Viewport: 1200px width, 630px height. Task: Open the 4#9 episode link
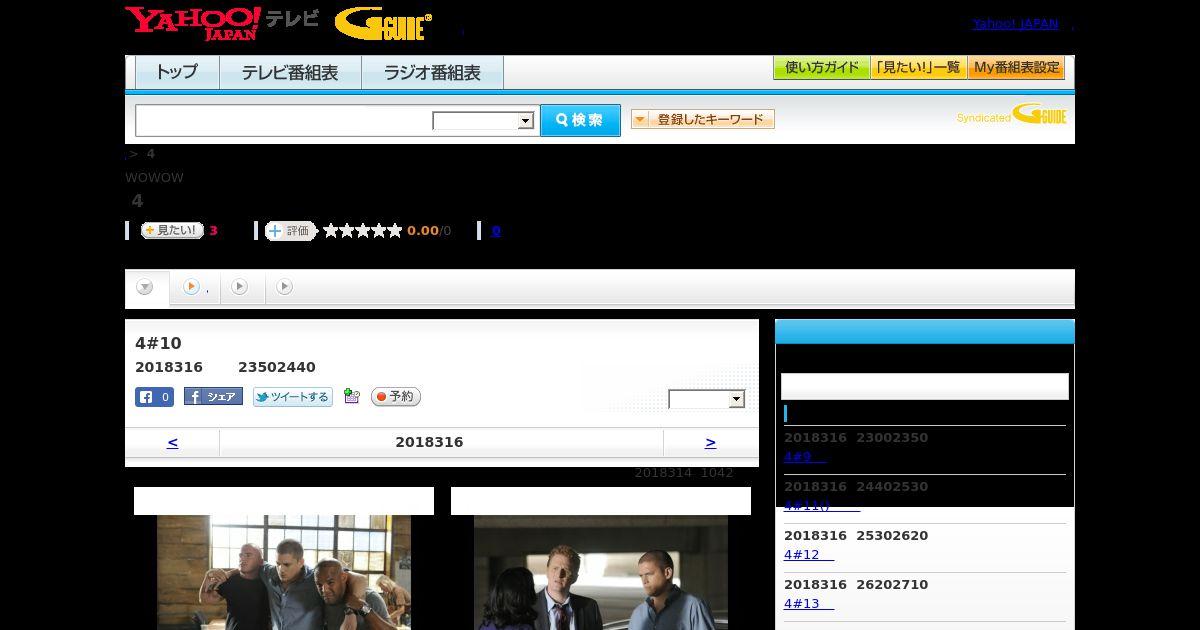click(x=805, y=457)
